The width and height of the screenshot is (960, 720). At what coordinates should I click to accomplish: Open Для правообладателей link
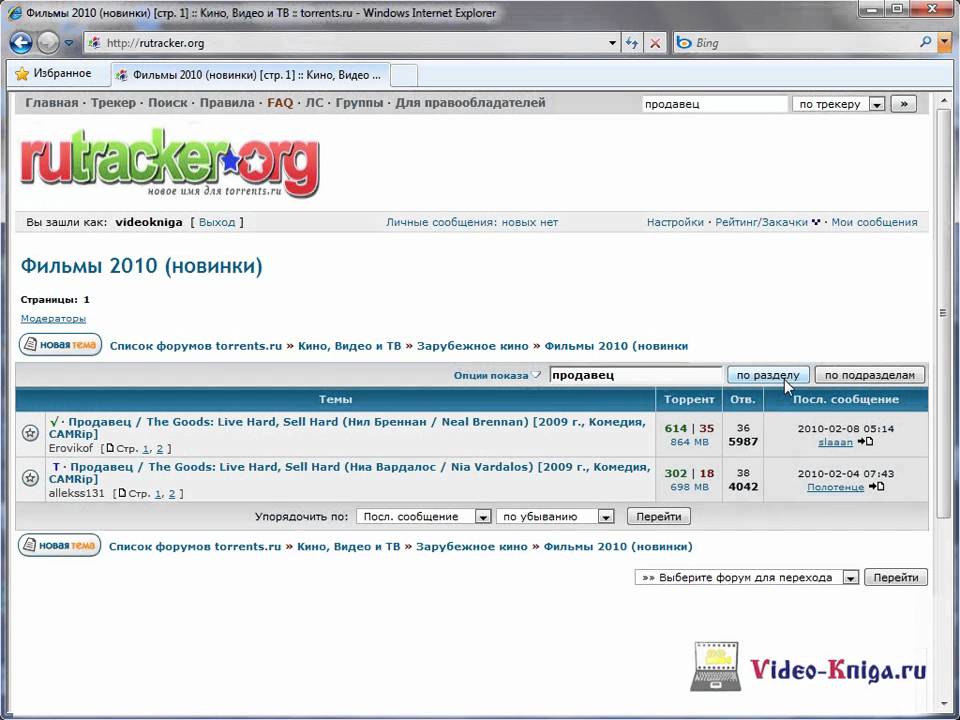point(470,103)
